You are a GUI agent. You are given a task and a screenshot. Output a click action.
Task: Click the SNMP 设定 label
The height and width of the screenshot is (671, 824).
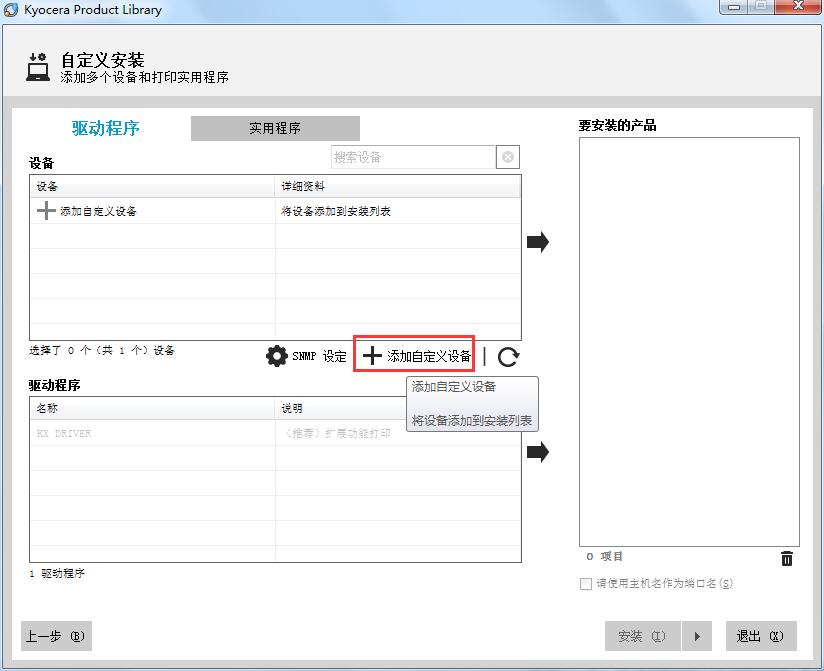pos(319,356)
